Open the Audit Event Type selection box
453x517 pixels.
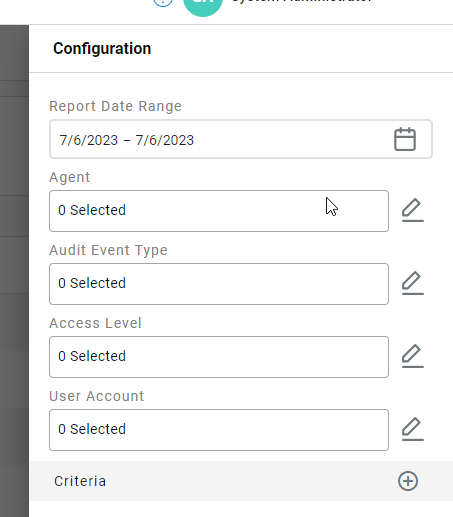(219, 284)
